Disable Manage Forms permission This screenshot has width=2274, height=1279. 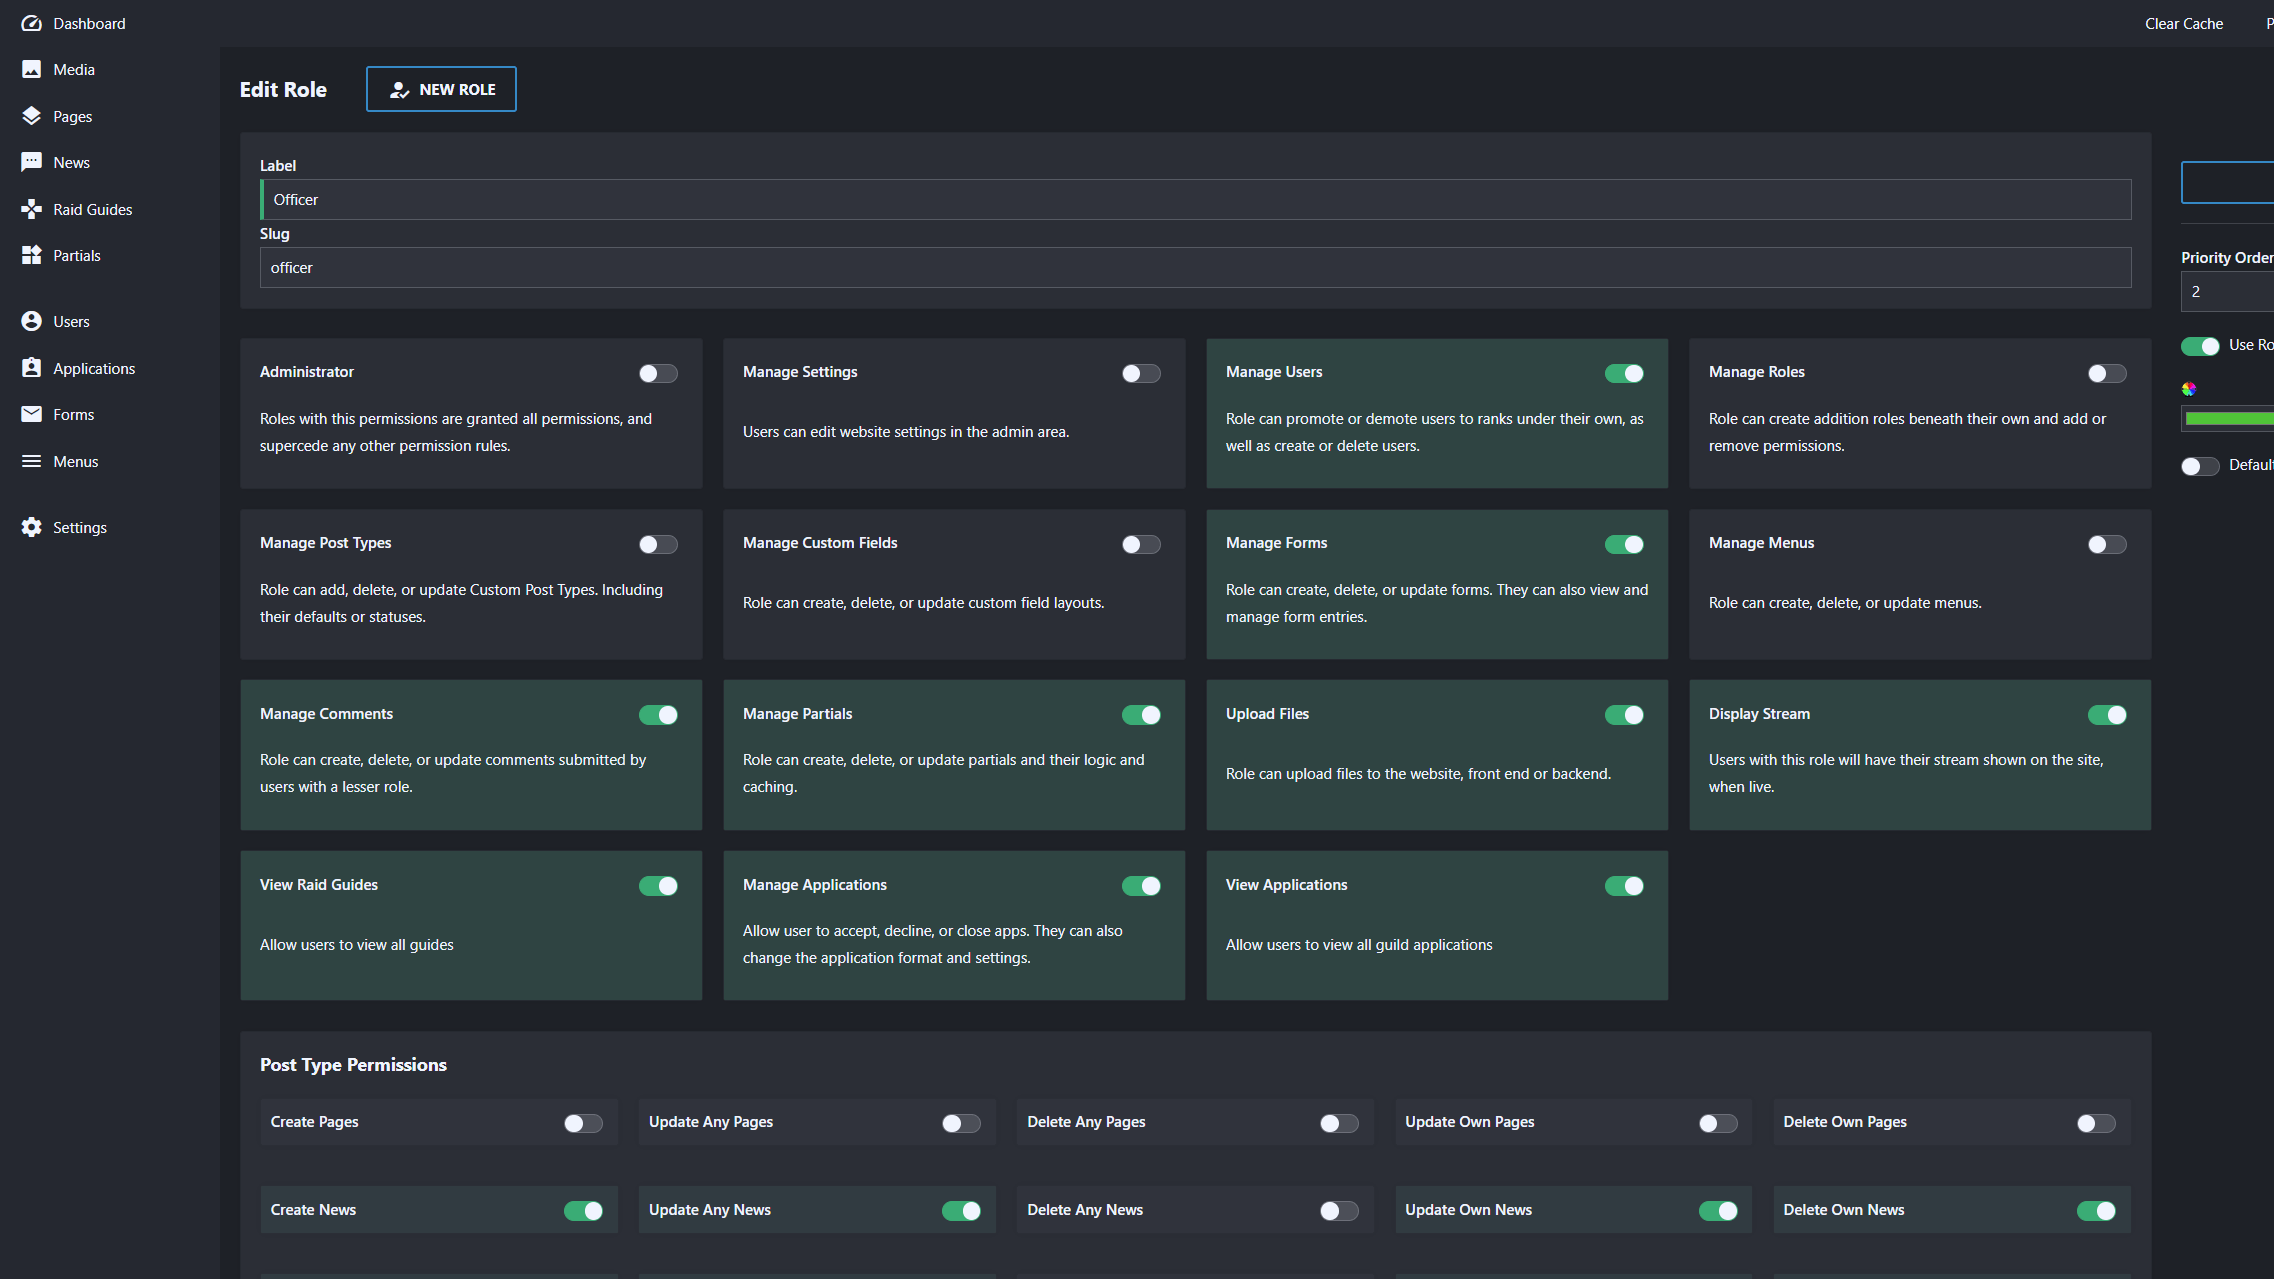point(1624,544)
